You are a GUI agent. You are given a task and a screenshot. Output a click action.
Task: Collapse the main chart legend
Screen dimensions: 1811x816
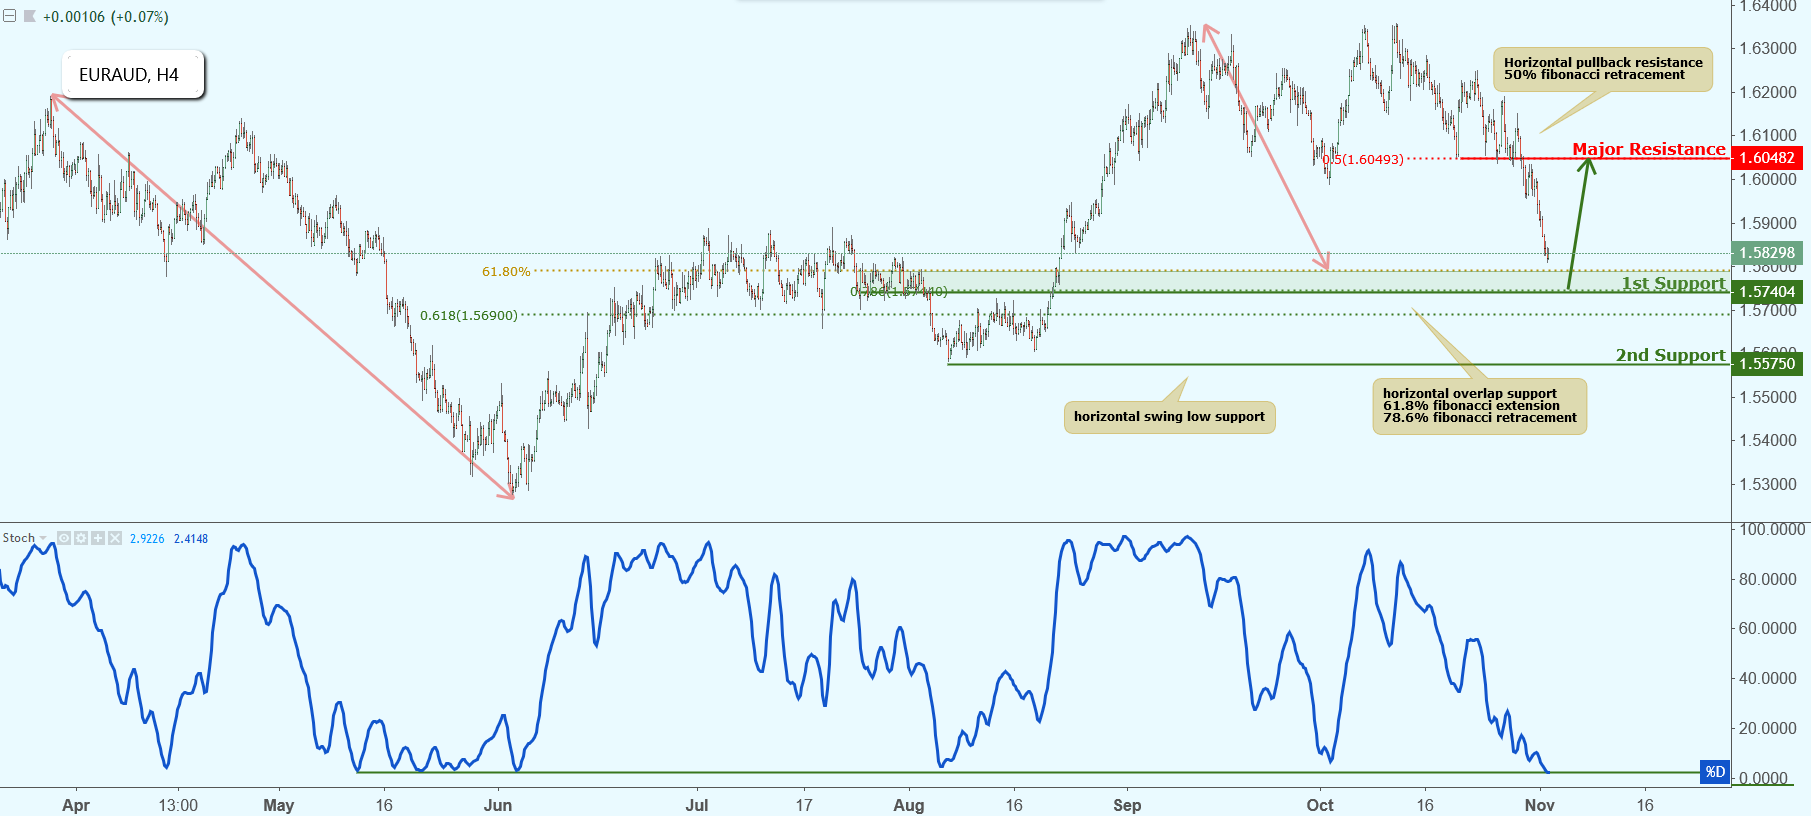9,16
